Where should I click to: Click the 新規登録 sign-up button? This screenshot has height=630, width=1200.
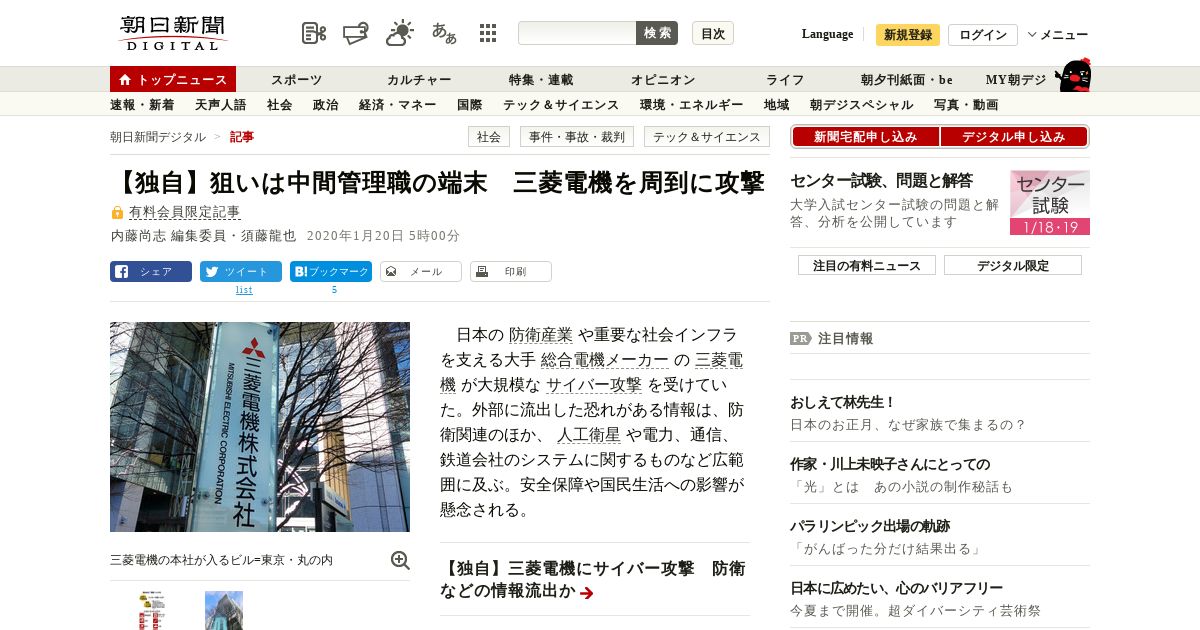click(x=908, y=35)
